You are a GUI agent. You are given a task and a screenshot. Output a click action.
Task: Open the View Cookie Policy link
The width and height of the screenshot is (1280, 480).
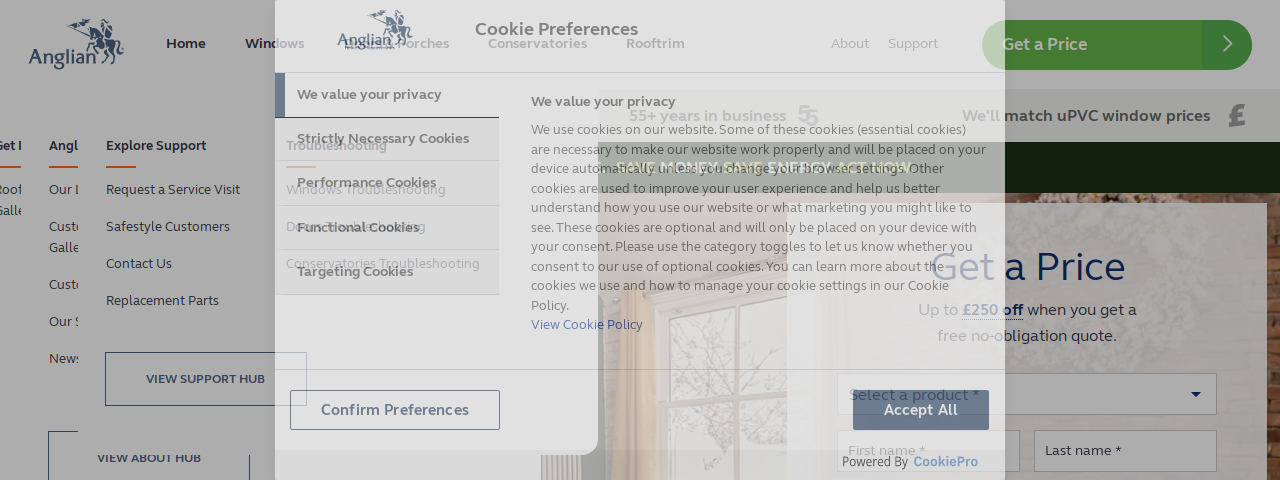coord(587,325)
